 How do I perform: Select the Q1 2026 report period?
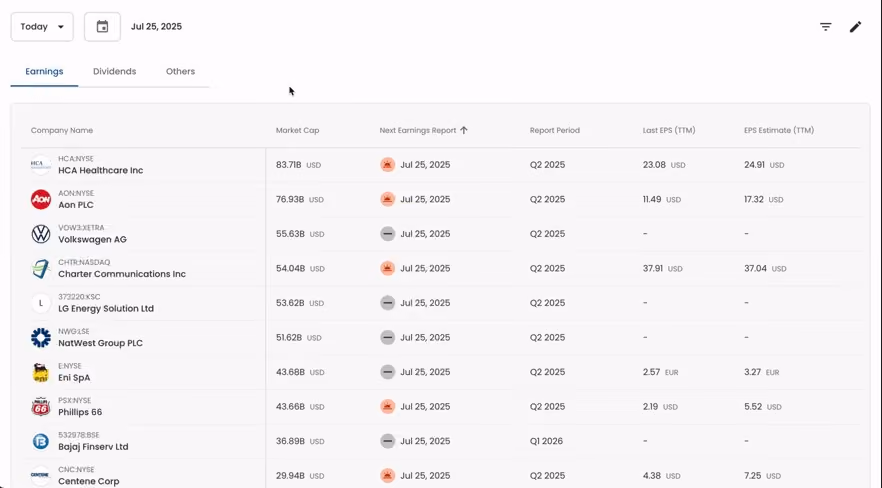[x=546, y=441]
